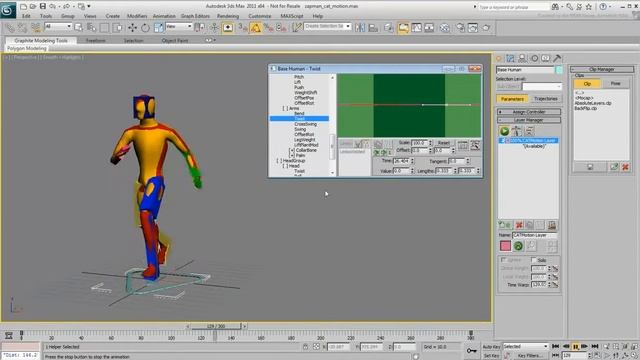
Task: Open the Motion command panel tab
Action: tap(534, 58)
